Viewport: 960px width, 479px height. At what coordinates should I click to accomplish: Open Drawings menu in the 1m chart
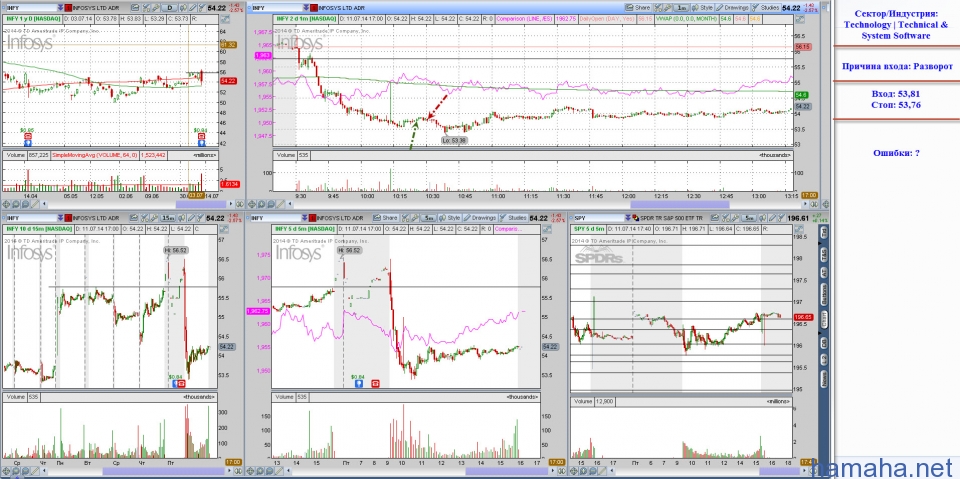click(732, 7)
